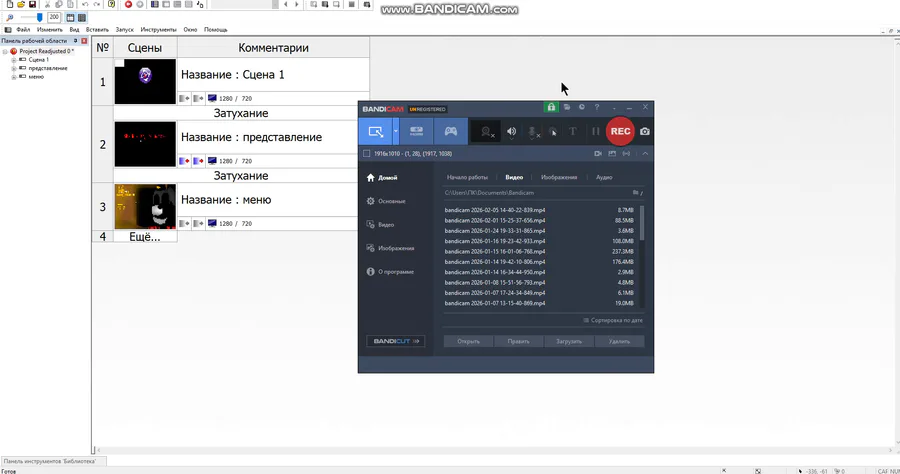The height and width of the screenshot is (474, 900).
Task: Click the Cut scissors icon
Action: coord(48,4)
